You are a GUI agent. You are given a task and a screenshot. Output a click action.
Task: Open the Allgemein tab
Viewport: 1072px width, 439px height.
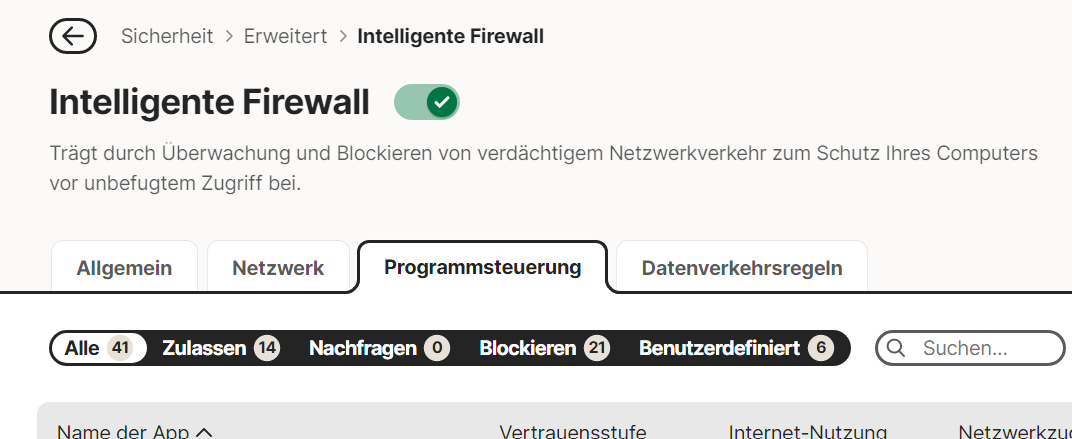click(124, 268)
